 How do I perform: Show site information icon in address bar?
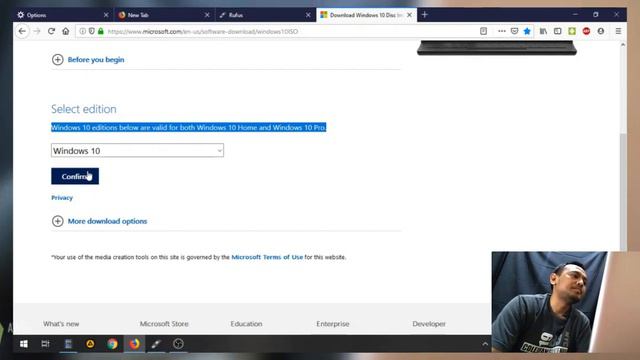click(82, 31)
